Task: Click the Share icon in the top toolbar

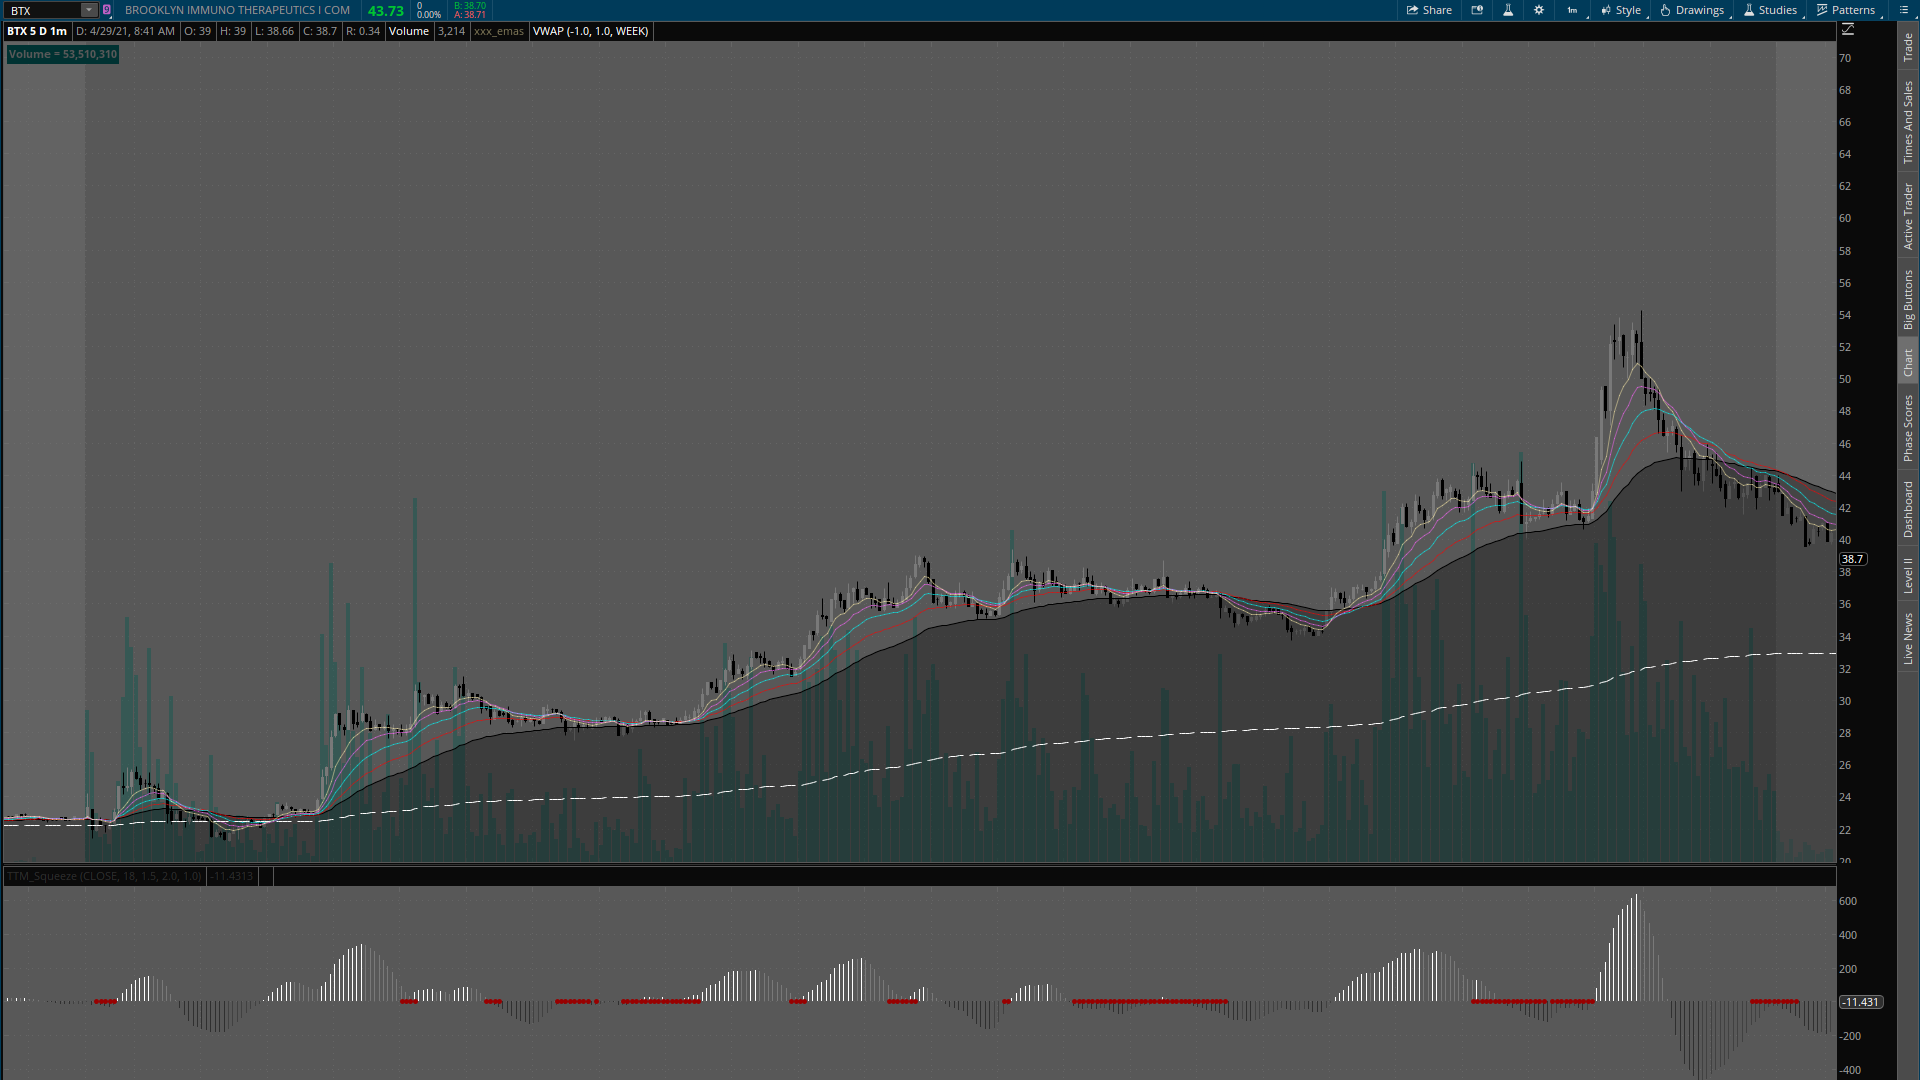Action: coord(1411,10)
